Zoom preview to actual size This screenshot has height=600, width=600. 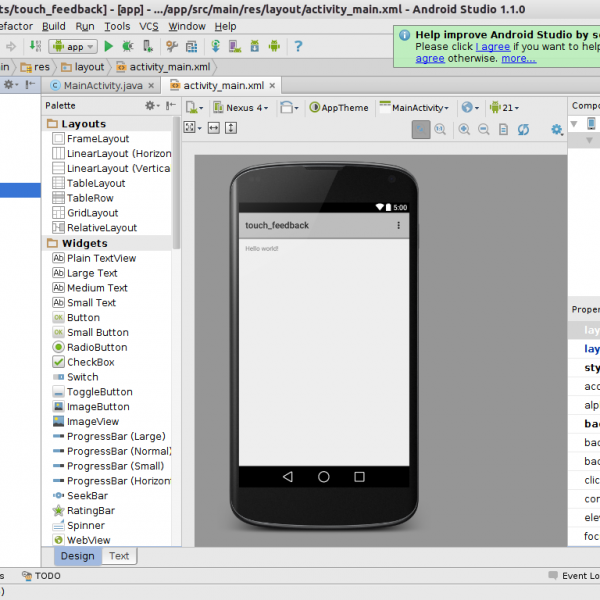[440, 129]
